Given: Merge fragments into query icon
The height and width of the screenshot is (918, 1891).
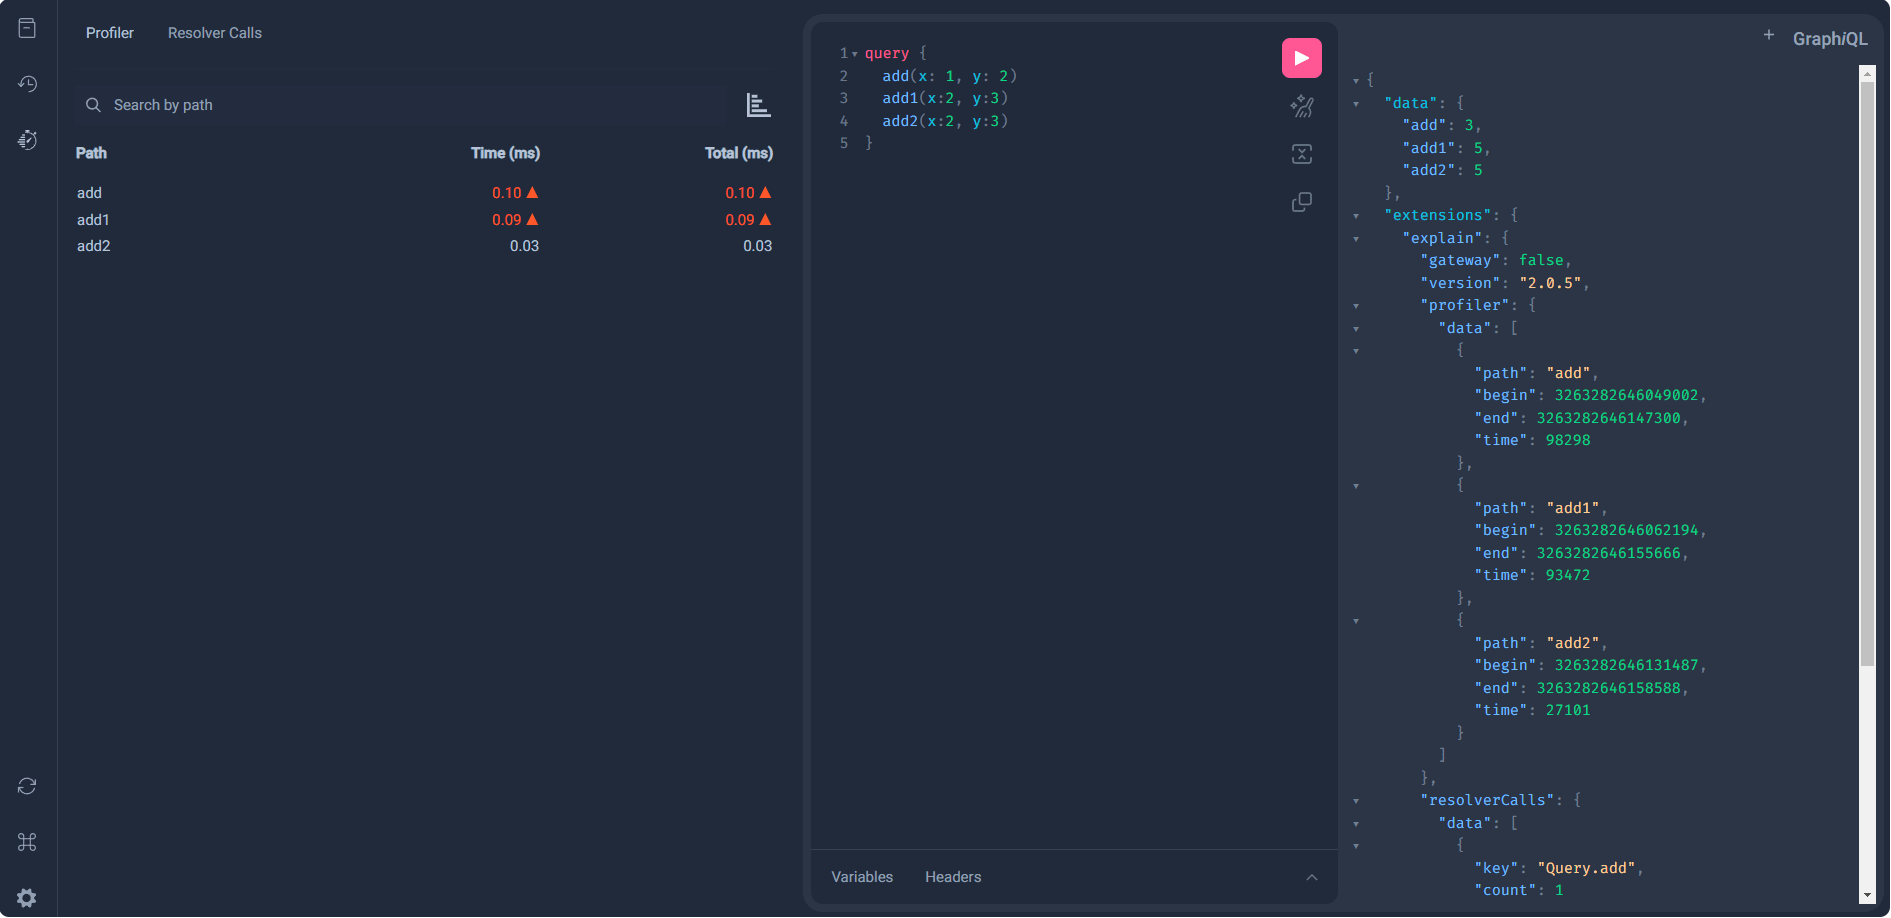Looking at the screenshot, I should (x=1301, y=154).
